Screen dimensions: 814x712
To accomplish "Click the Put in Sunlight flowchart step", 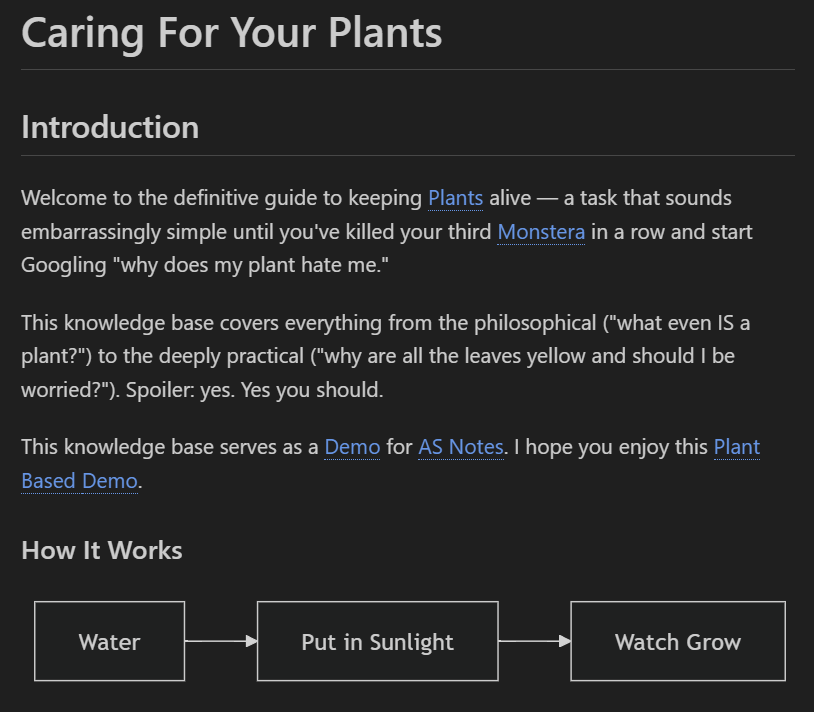I will click(377, 641).
